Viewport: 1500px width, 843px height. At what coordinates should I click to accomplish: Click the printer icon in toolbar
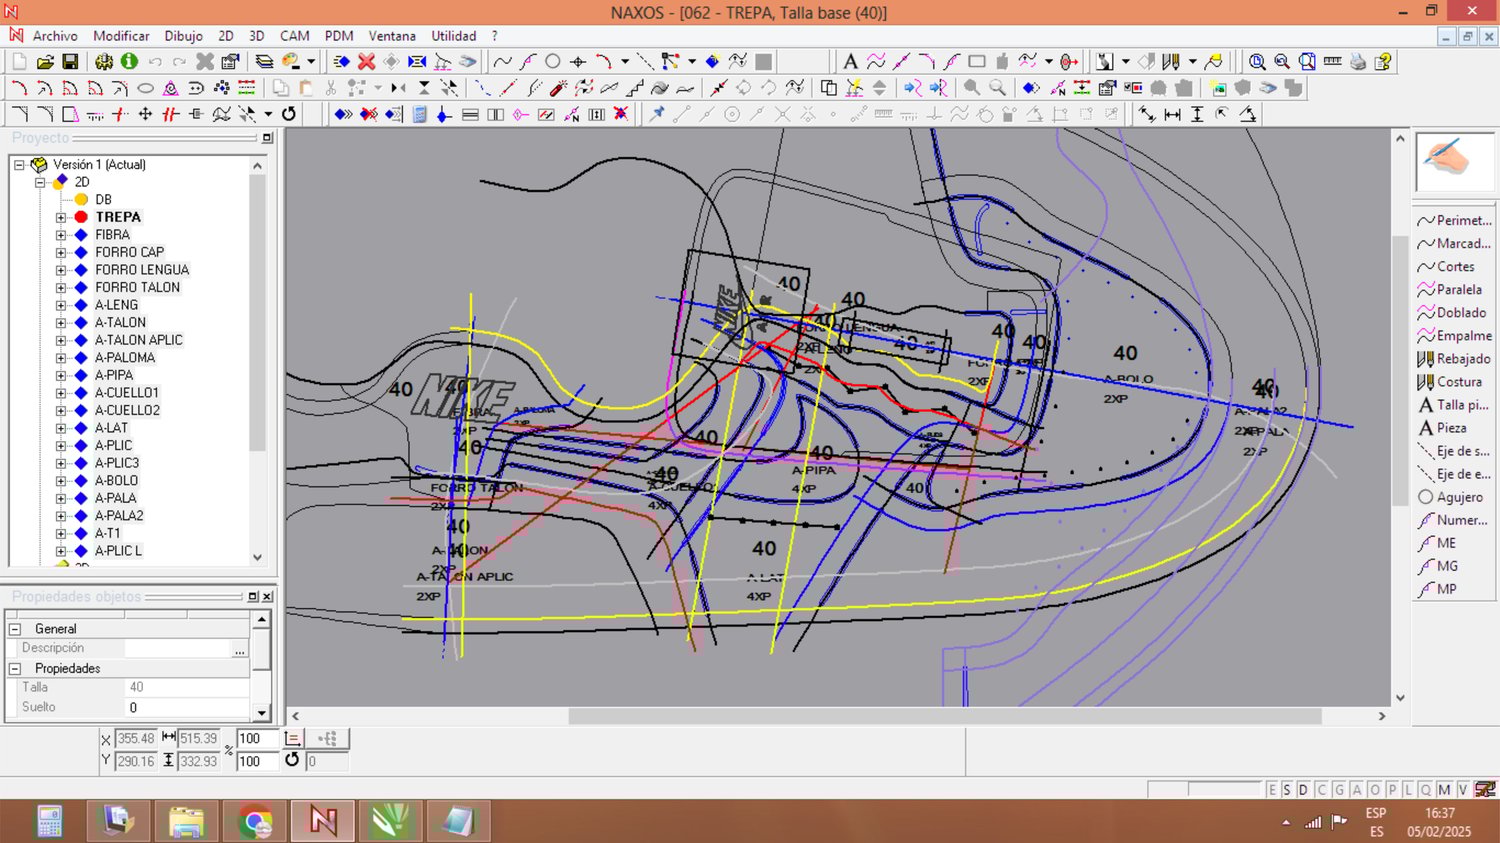tap(1357, 62)
